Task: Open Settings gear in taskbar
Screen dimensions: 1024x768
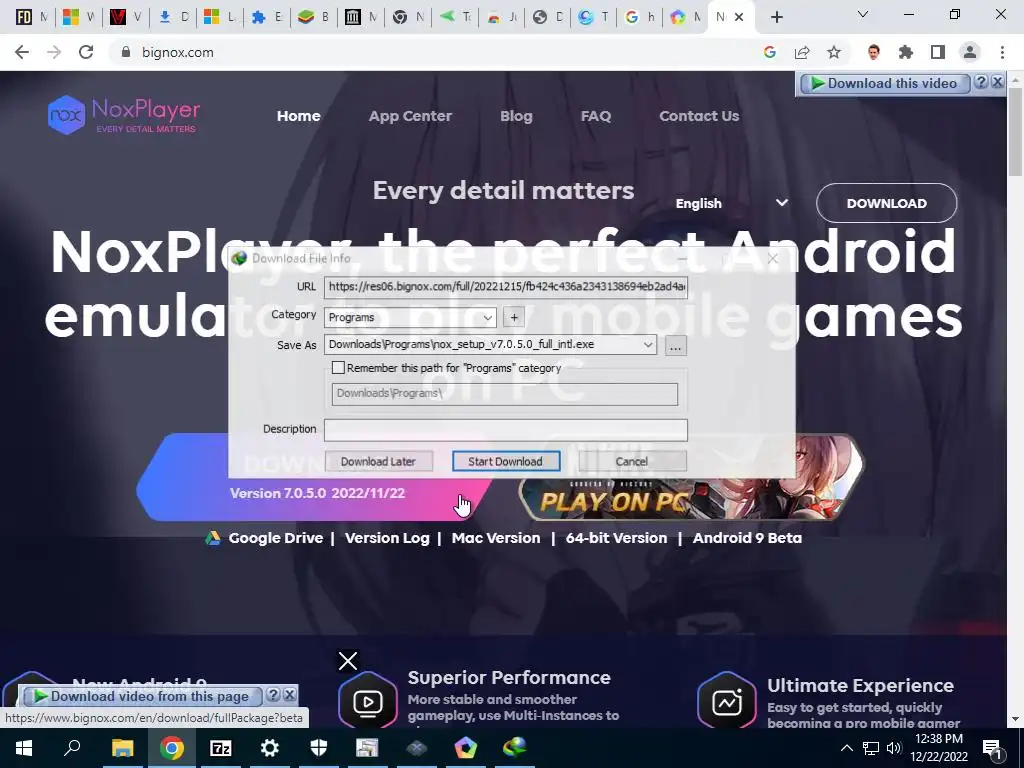Action: [270, 748]
